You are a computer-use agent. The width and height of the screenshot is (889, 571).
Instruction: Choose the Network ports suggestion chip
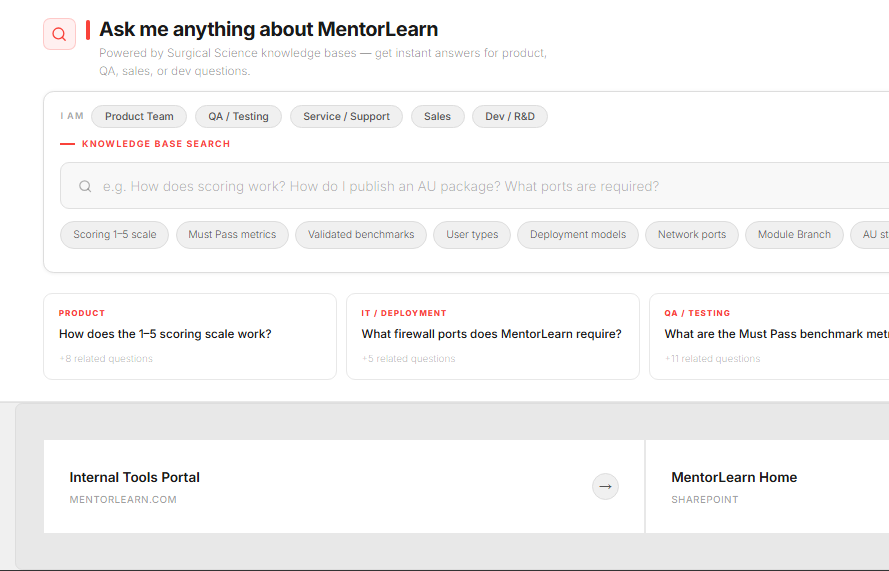692,235
